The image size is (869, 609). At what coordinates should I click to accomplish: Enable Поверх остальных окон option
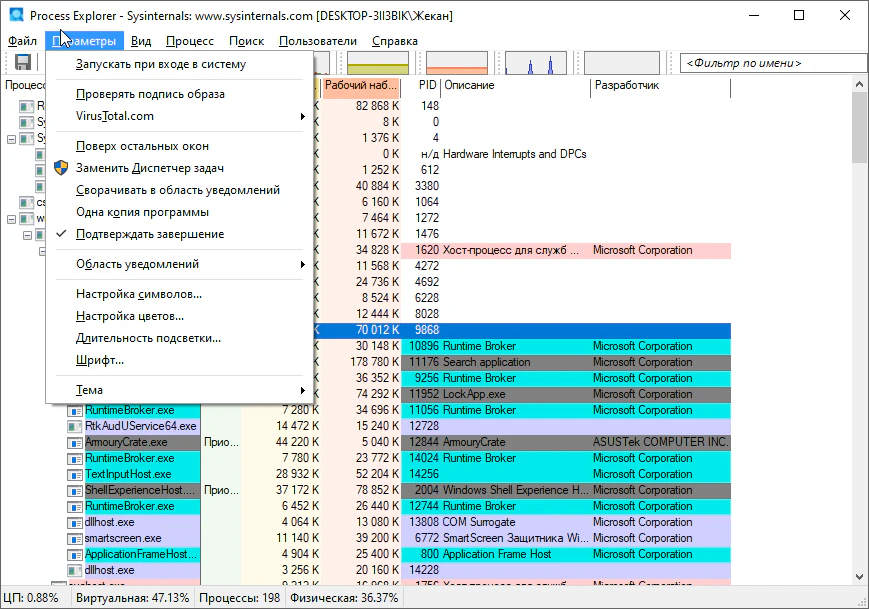(x=142, y=146)
